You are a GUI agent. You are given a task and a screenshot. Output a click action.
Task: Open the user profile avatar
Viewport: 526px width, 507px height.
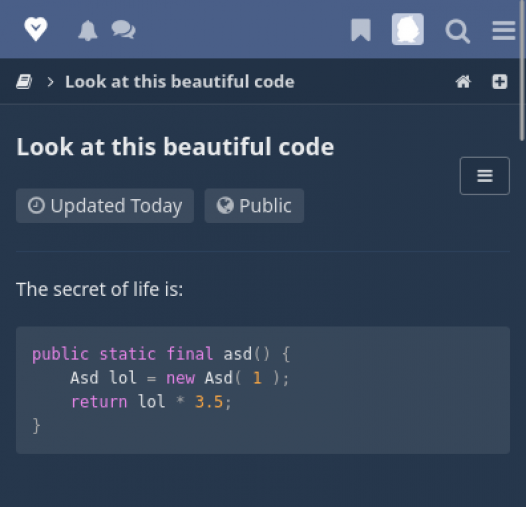click(408, 29)
